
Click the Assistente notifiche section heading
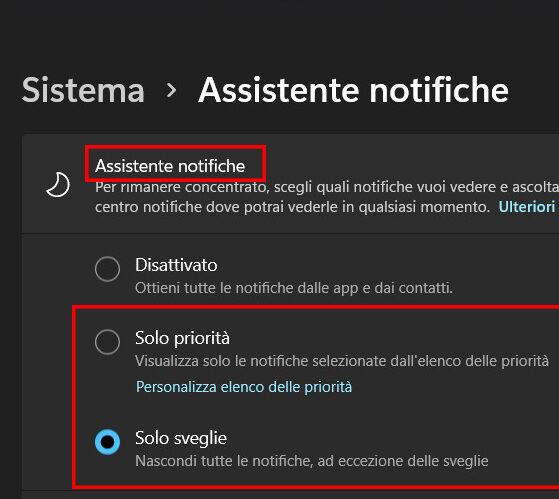pyautogui.click(x=170, y=166)
